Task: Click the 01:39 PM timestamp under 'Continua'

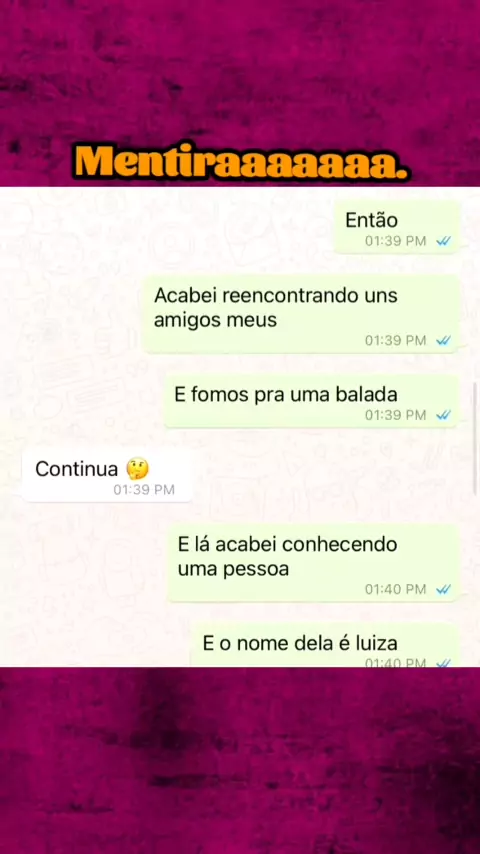Action: coord(144,490)
